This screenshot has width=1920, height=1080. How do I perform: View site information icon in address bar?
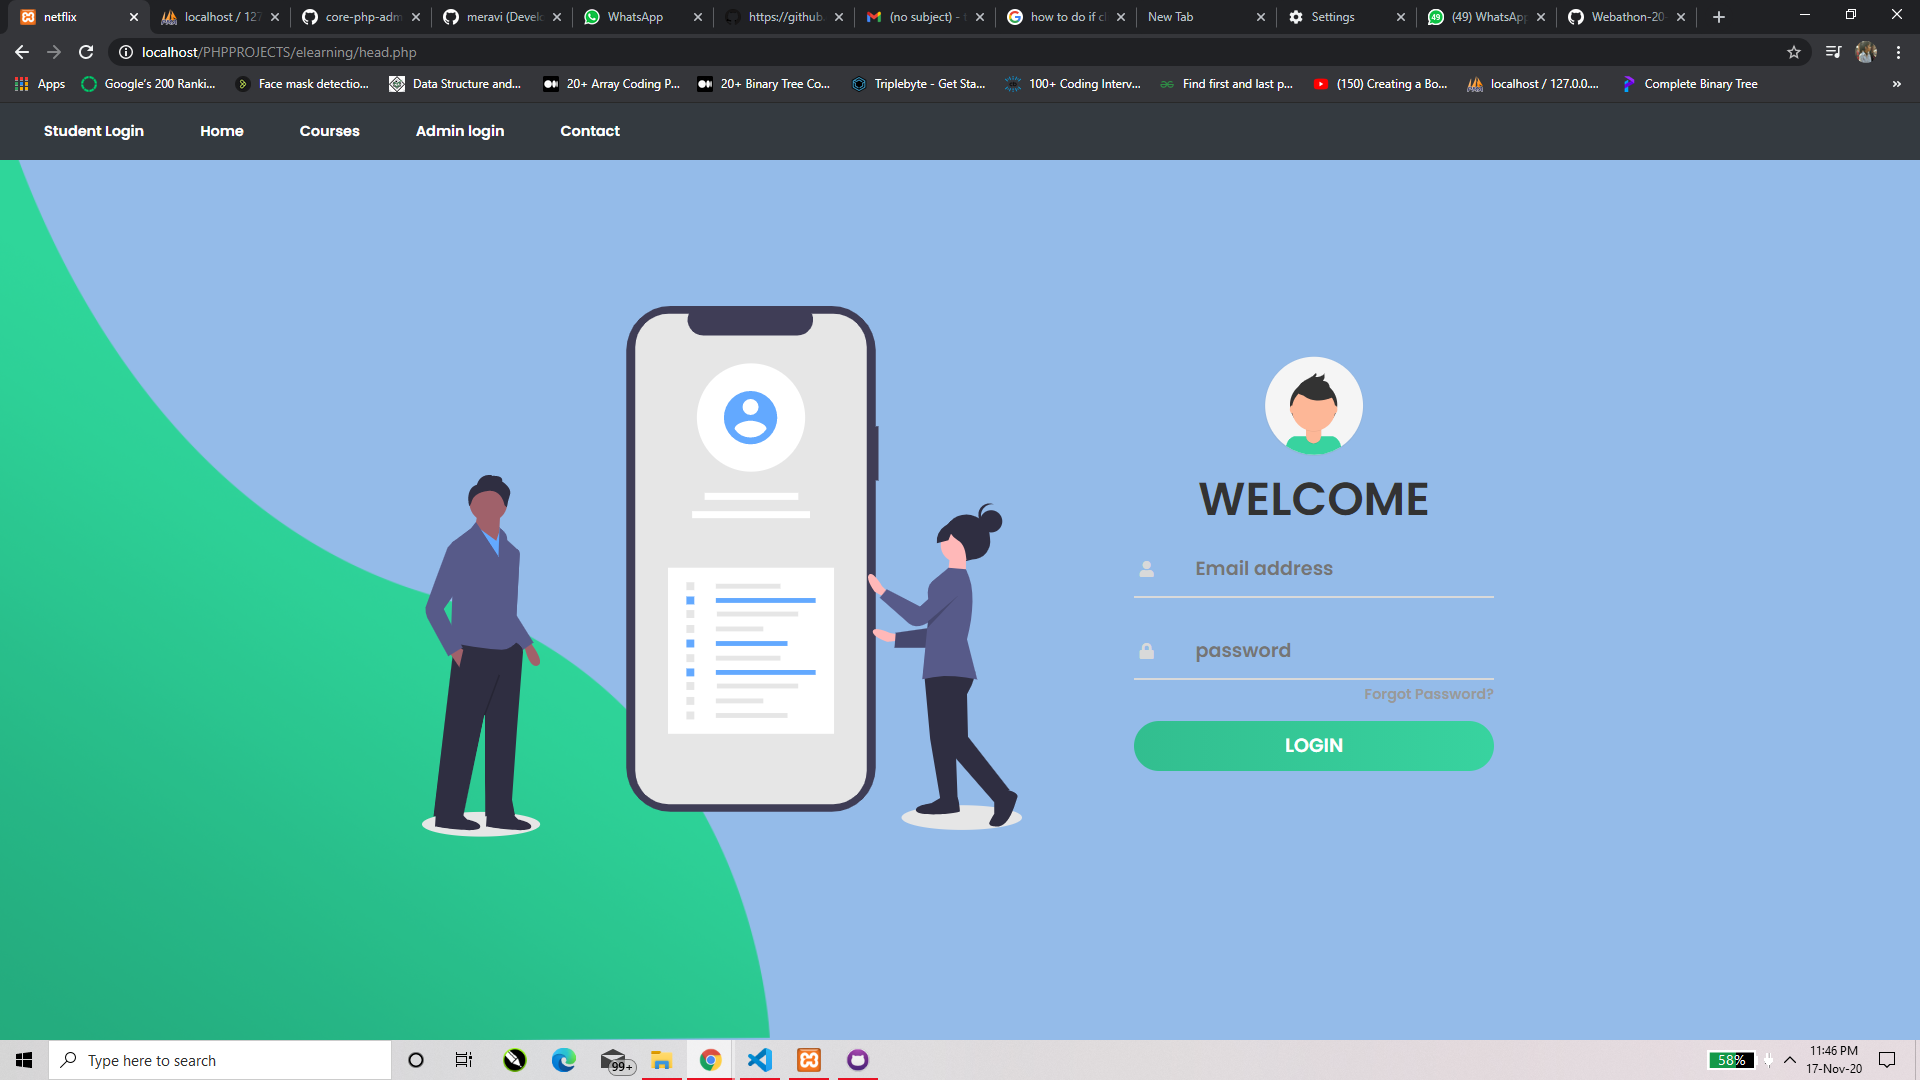[x=126, y=52]
